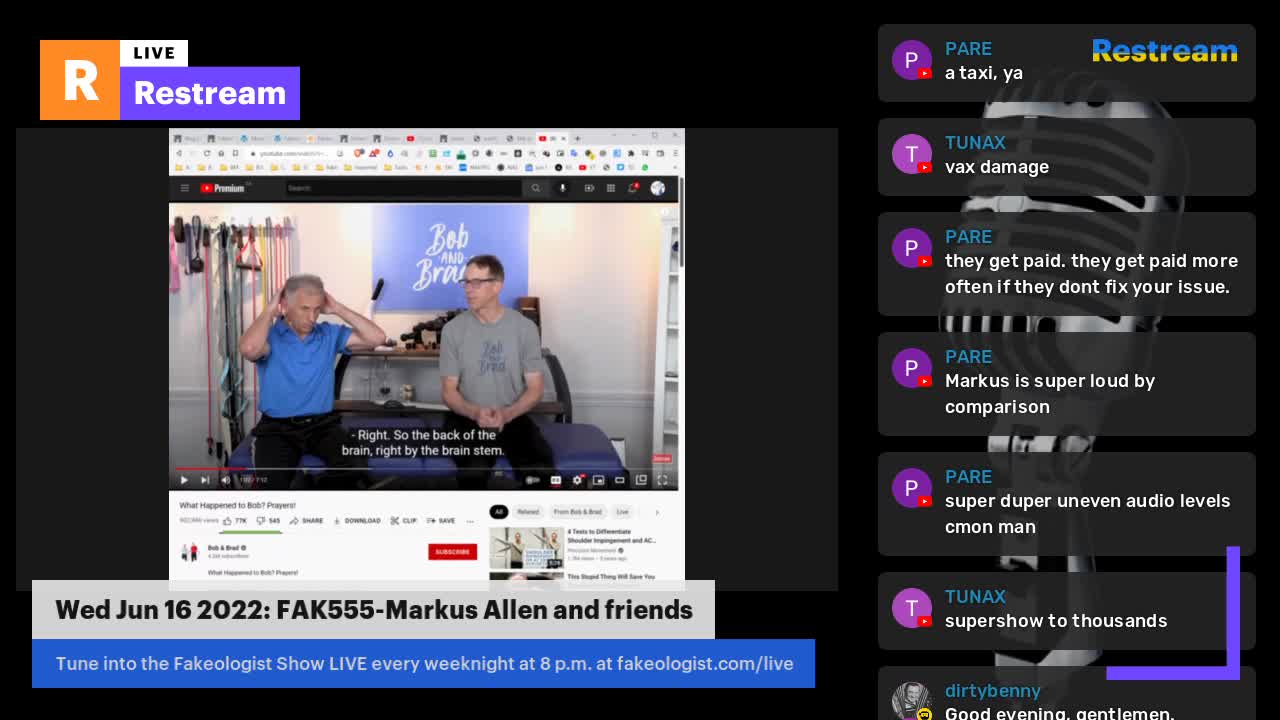Screen dimensions: 1280x720
Task: Reload the browser page
Action: point(207,153)
